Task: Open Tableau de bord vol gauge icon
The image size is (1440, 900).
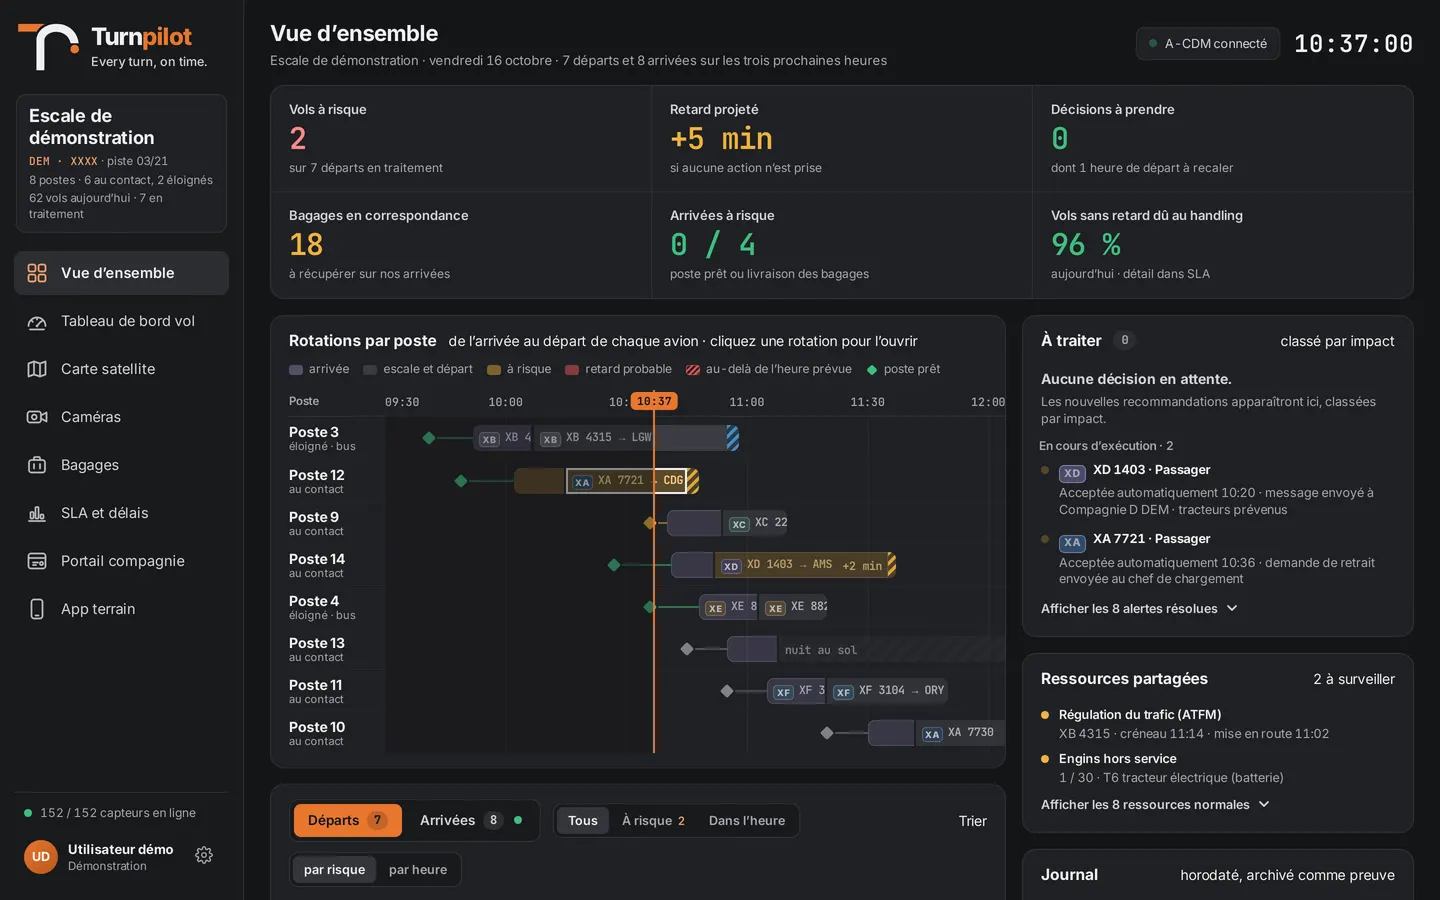Action: (x=37, y=321)
